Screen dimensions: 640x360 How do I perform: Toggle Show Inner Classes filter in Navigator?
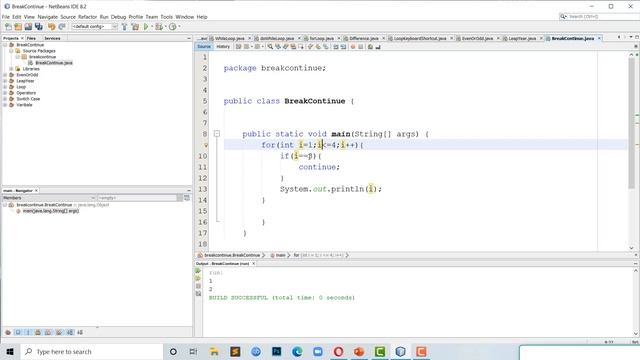[48, 332]
